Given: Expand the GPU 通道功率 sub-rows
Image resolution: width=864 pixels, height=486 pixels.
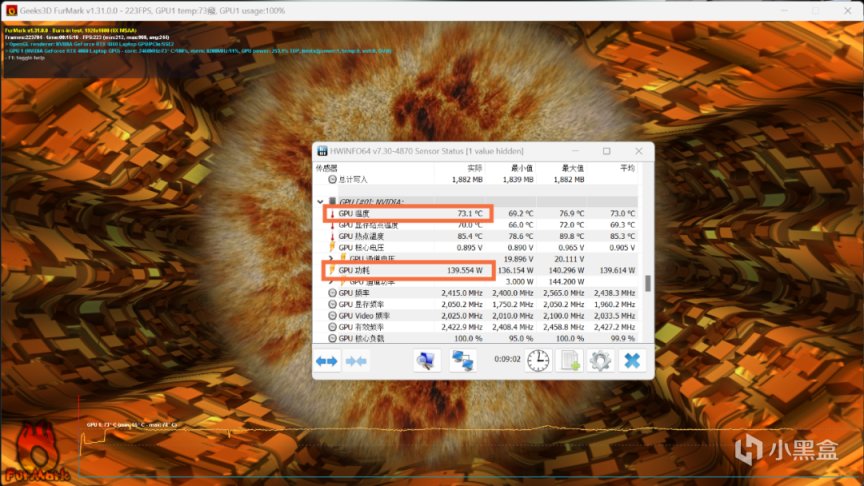Looking at the screenshot, I should click(331, 282).
